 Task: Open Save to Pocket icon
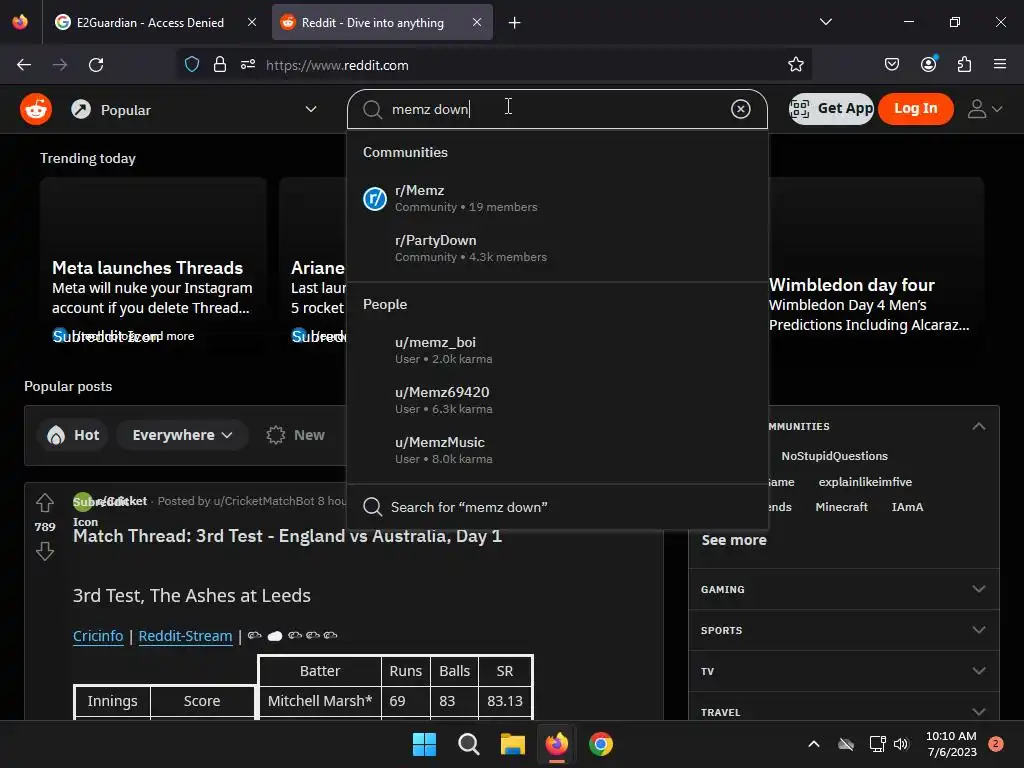tap(891, 64)
